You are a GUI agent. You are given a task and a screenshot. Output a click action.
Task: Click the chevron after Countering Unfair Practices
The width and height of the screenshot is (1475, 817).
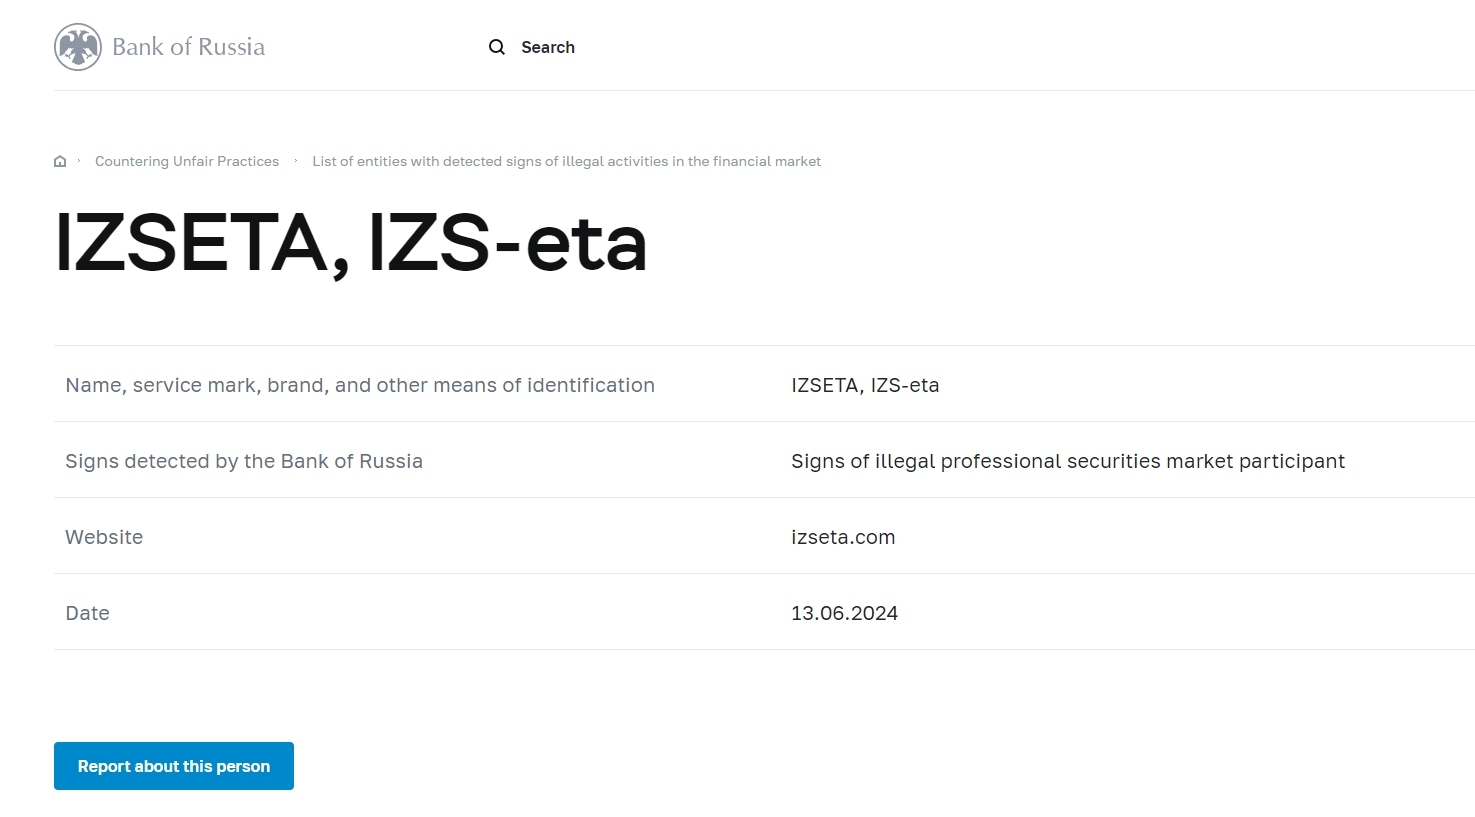click(296, 161)
